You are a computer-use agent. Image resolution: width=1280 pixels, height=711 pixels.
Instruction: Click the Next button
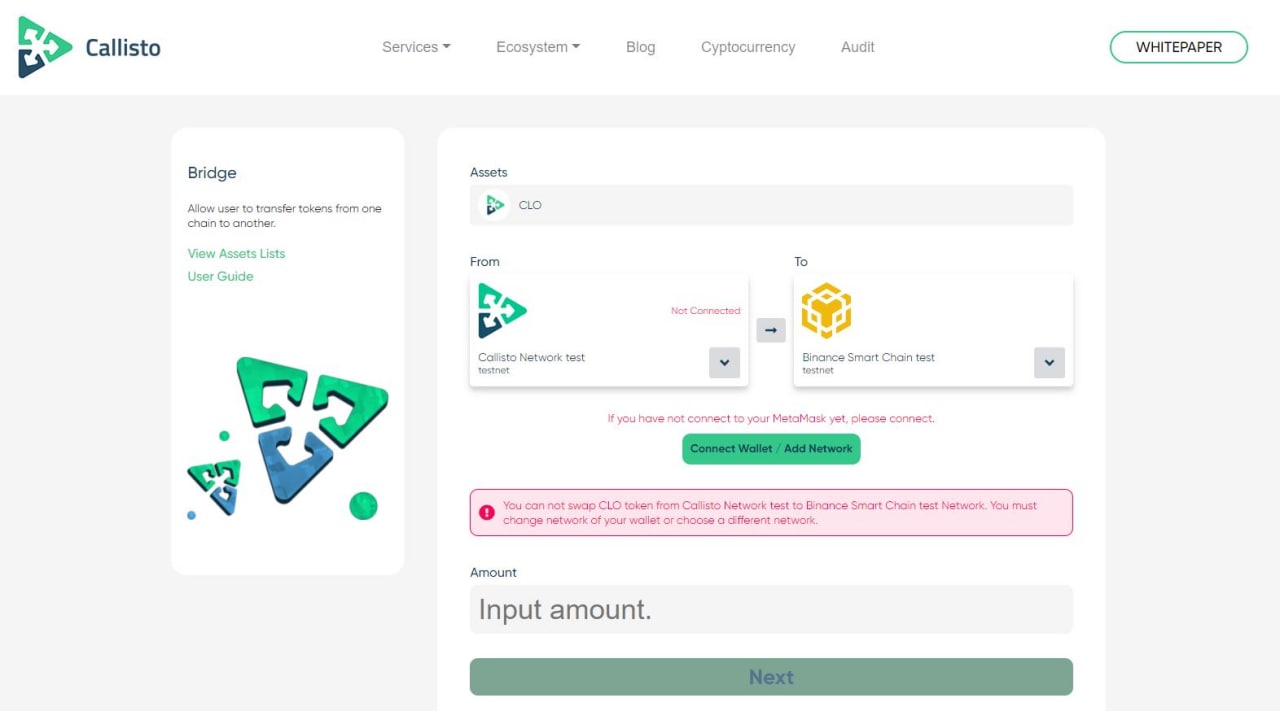(x=771, y=677)
